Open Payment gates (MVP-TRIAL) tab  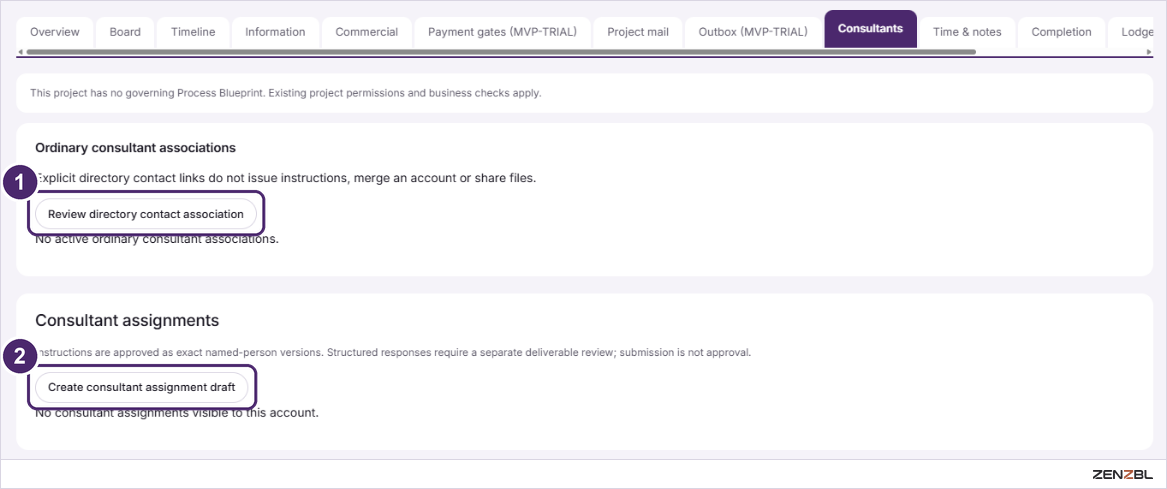point(502,32)
